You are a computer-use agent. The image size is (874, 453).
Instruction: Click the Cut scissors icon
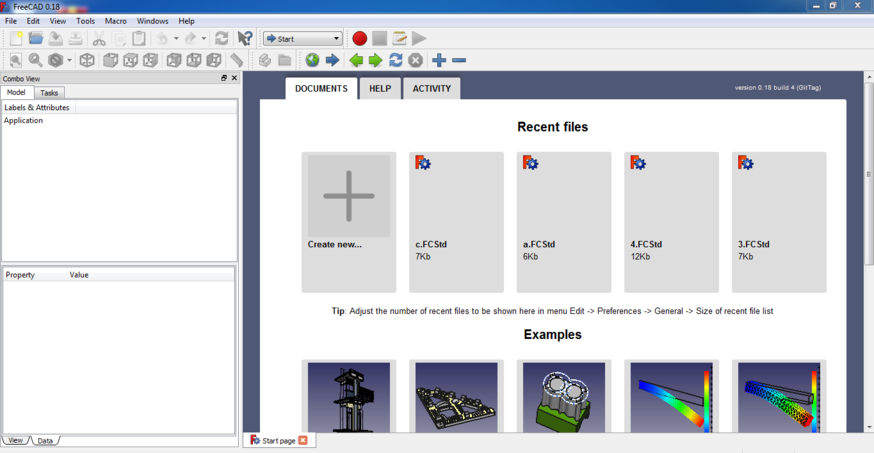point(99,38)
